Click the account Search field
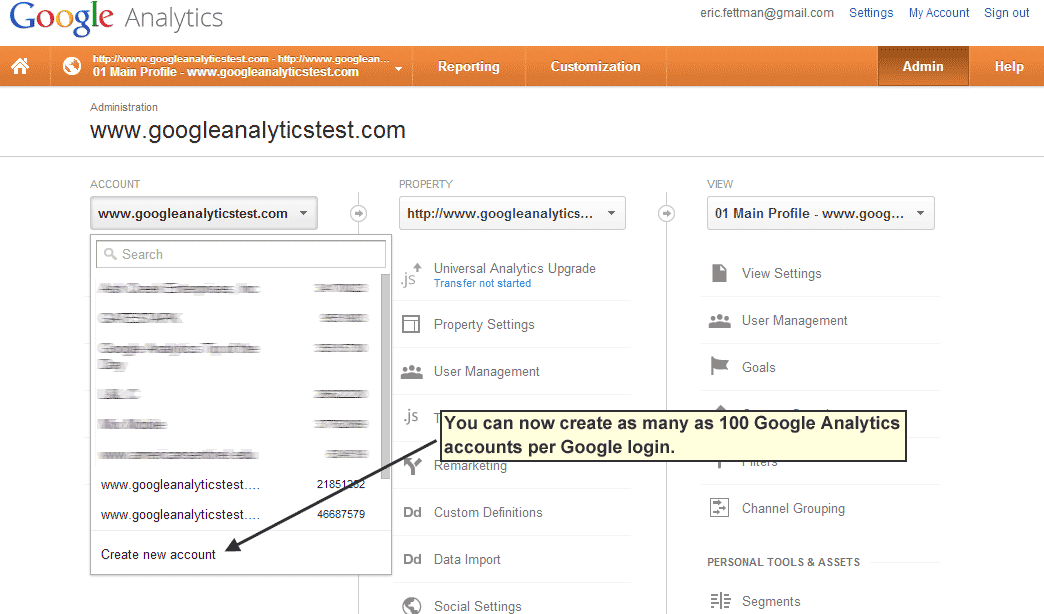Screen dimensions: 1044x614 point(241,254)
